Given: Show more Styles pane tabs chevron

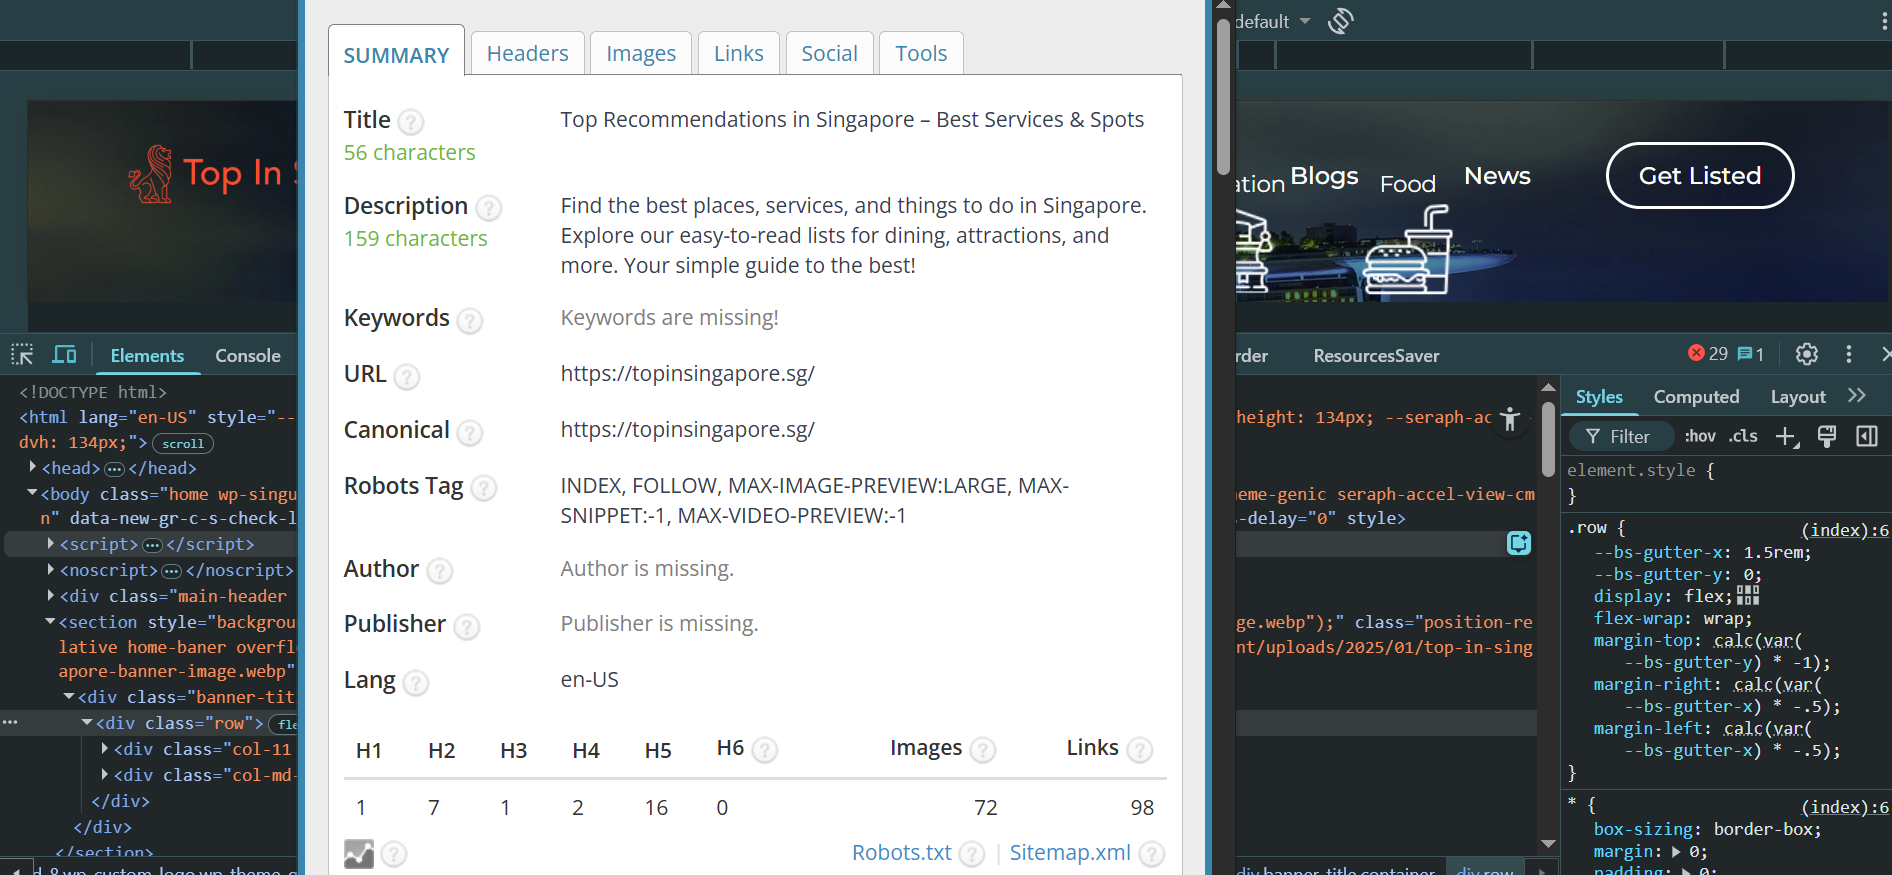Looking at the screenshot, I should pyautogui.click(x=1857, y=396).
